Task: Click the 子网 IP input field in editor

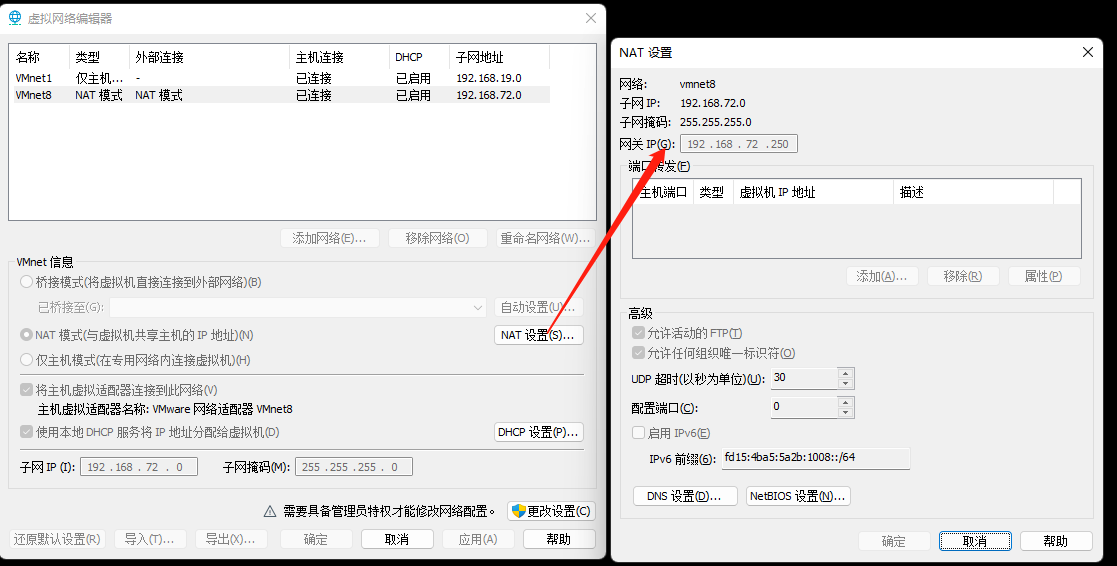Action: coord(139,467)
